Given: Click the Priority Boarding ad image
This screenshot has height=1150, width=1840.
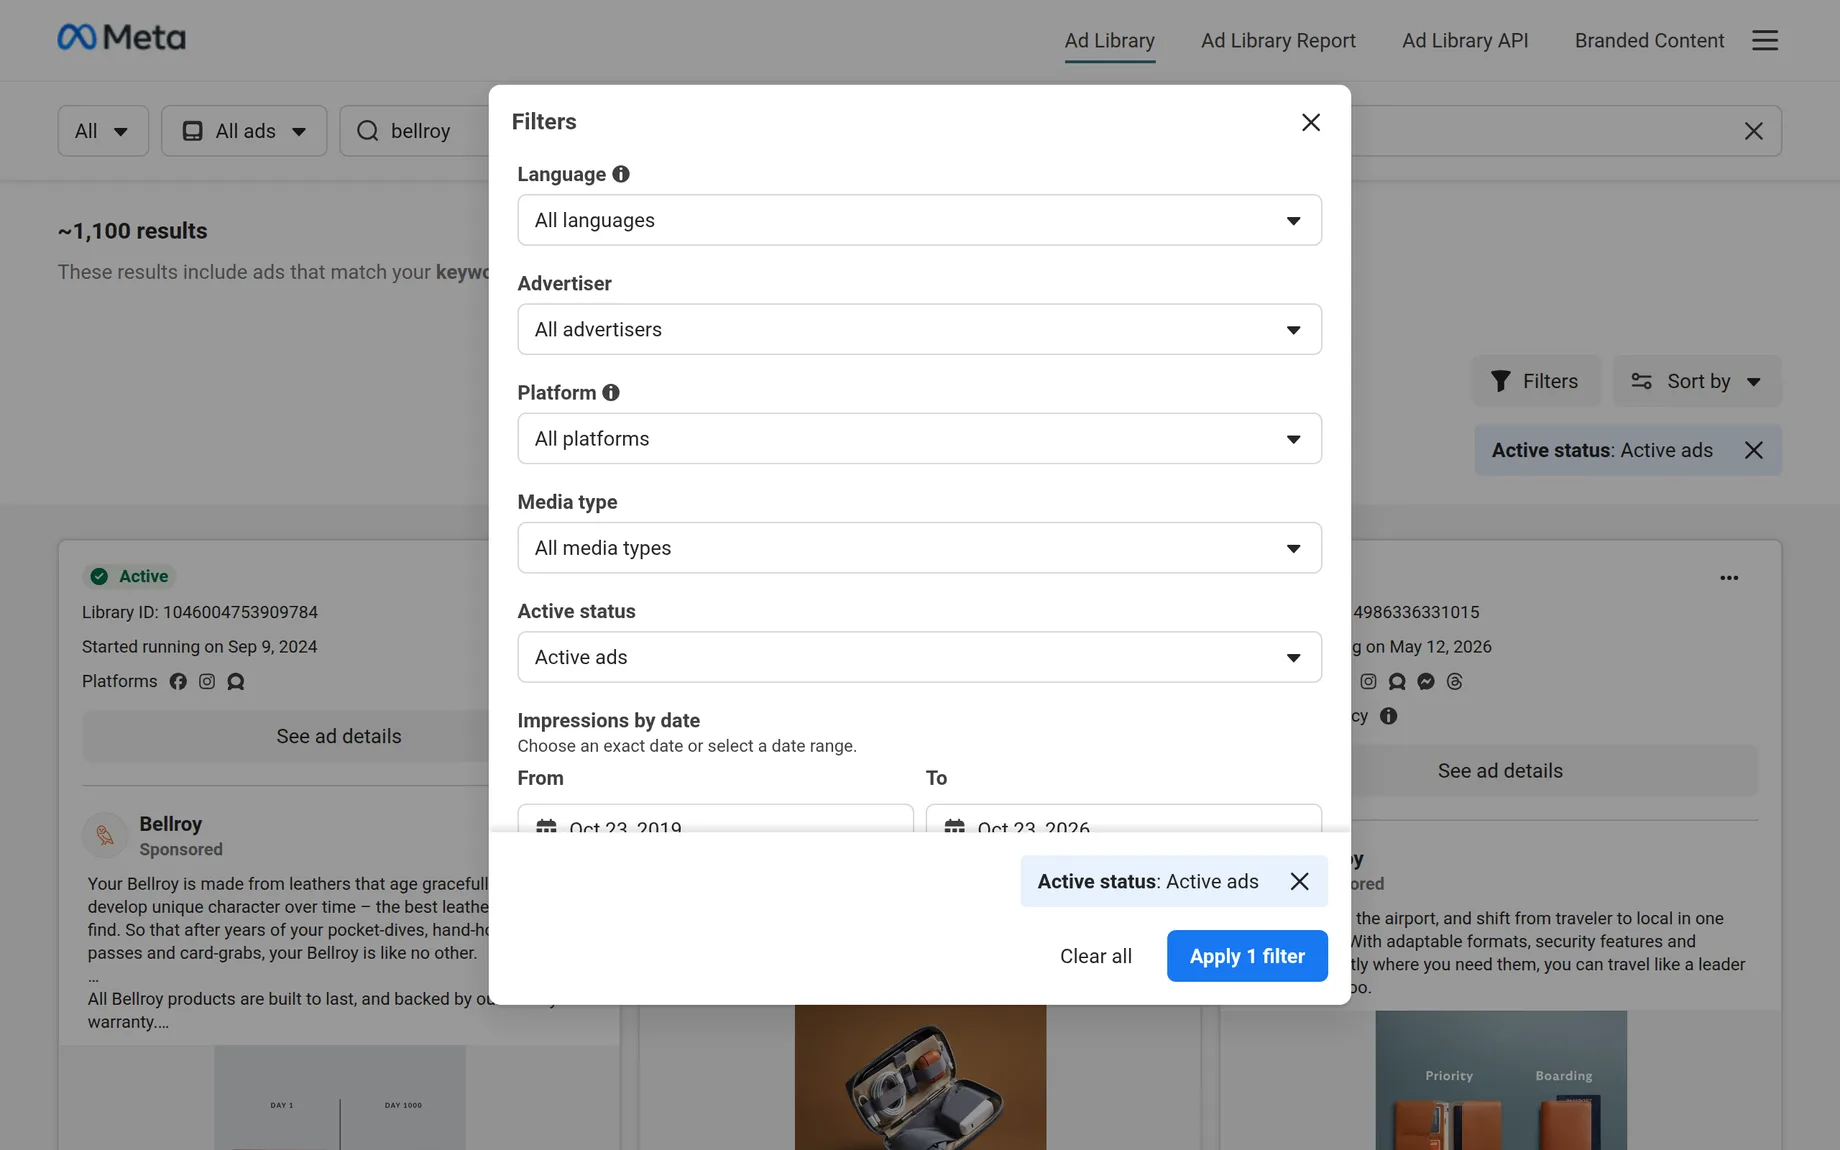Looking at the screenshot, I should [x=1501, y=1080].
